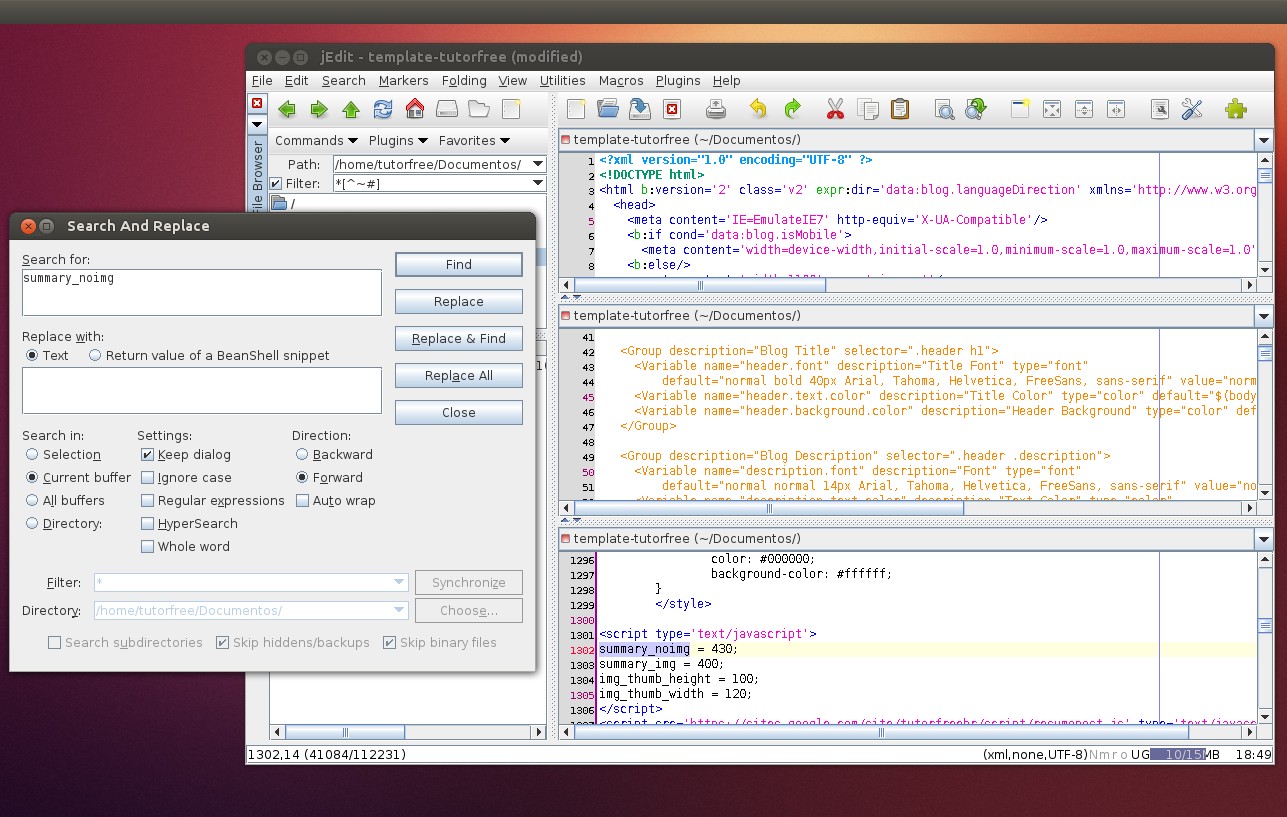Go to the home directory in the file browser

click(415, 110)
